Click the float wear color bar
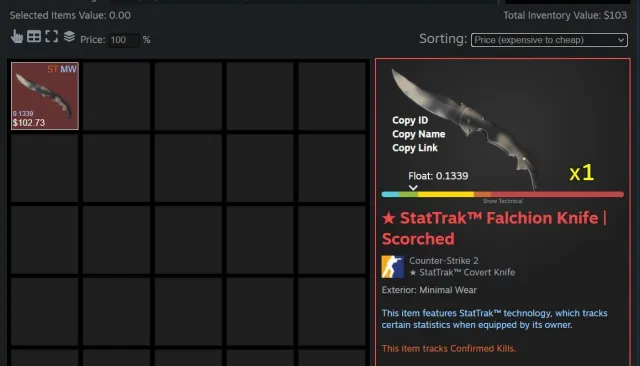This screenshot has width=640, height=366. (502, 195)
